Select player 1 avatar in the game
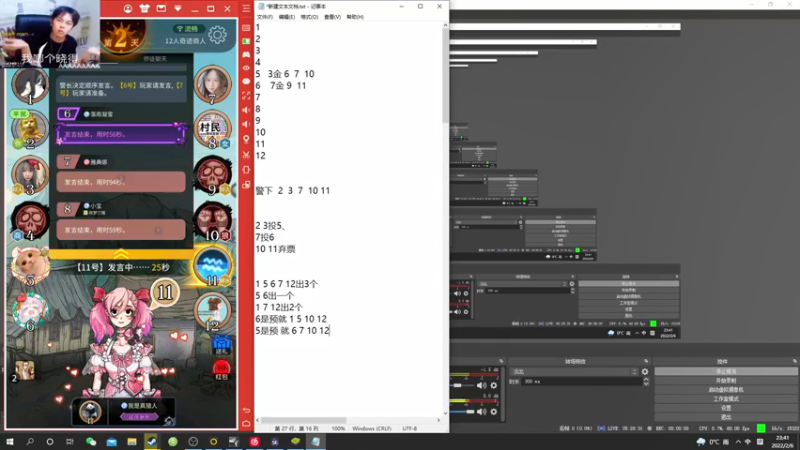 pyautogui.click(x=30, y=85)
